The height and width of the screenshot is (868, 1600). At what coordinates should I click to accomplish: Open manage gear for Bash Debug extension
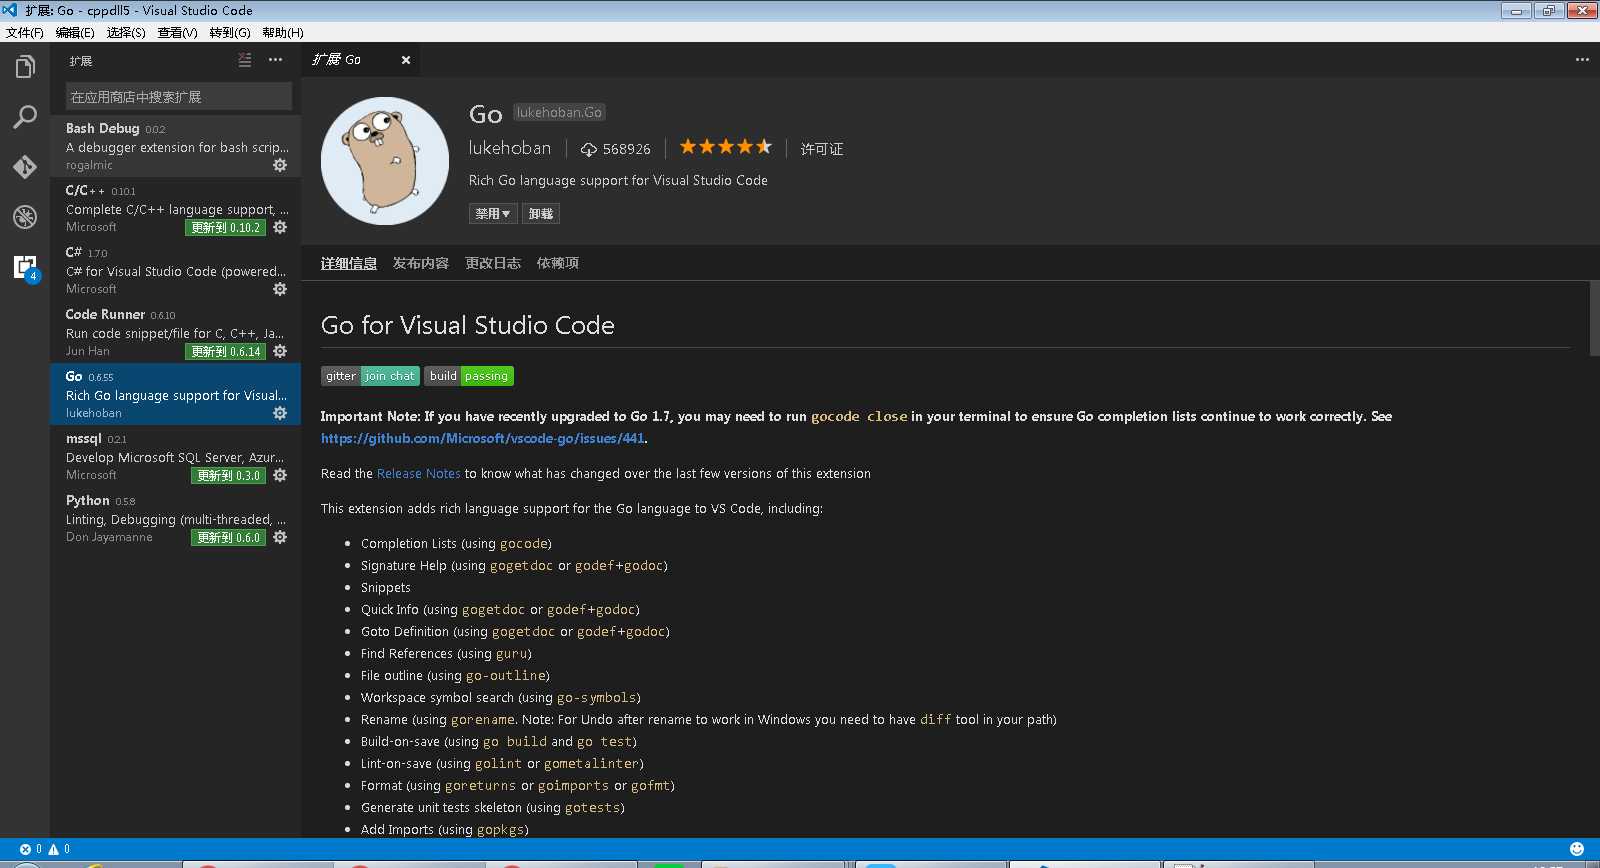(x=280, y=165)
